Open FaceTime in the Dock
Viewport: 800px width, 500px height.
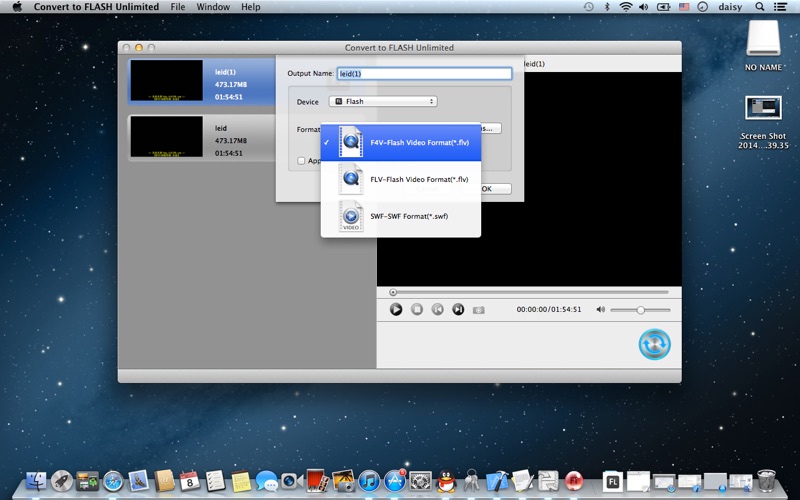coord(292,481)
